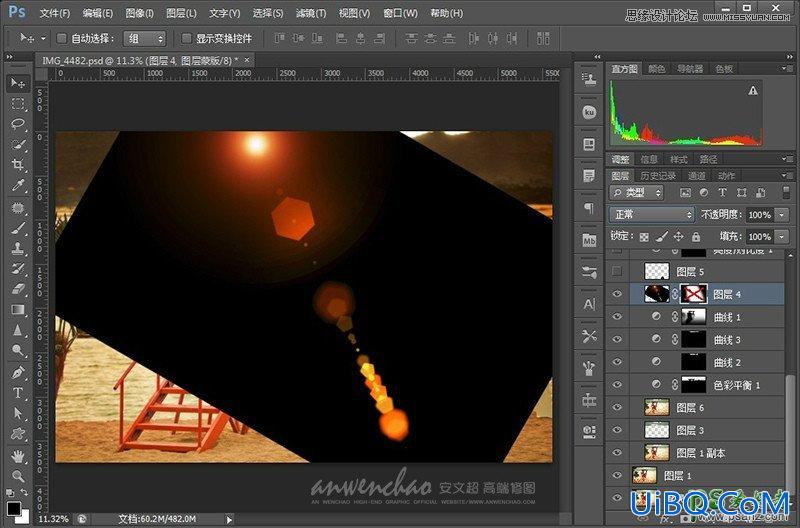Select the Spot Healing Brush tool
Image resolution: width=800 pixels, height=528 pixels.
pos(18,208)
